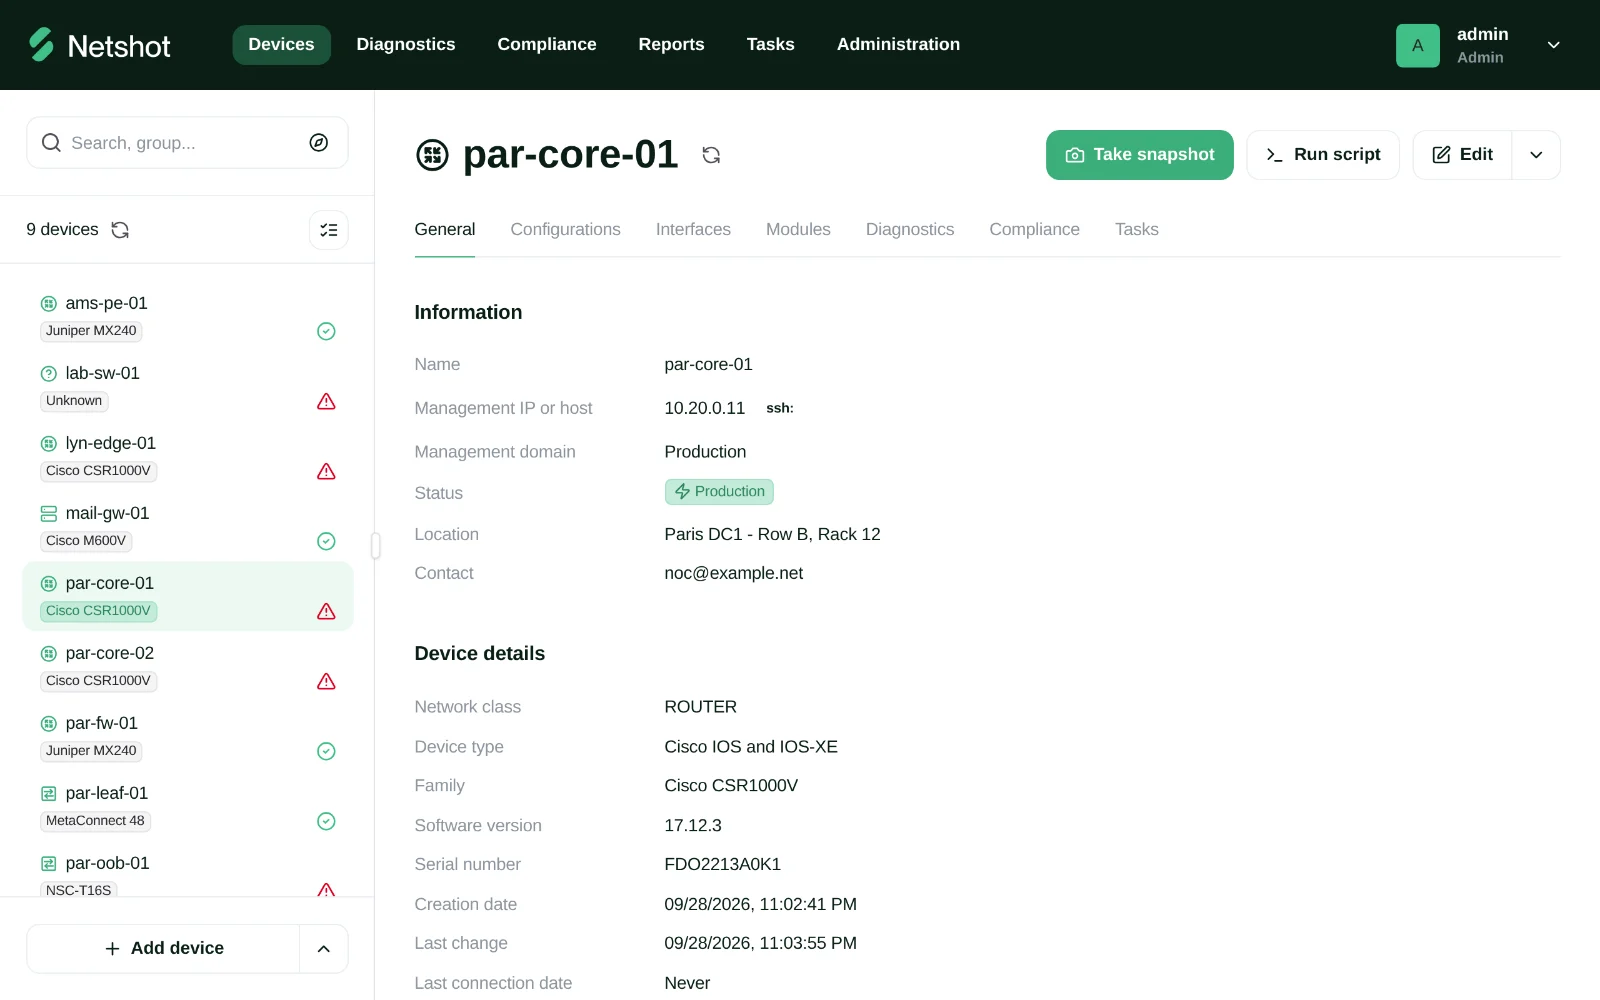This screenshot has height=1000, width=1600.
Task: Switch to the Modules tab
Action: (x=798, y=230)
